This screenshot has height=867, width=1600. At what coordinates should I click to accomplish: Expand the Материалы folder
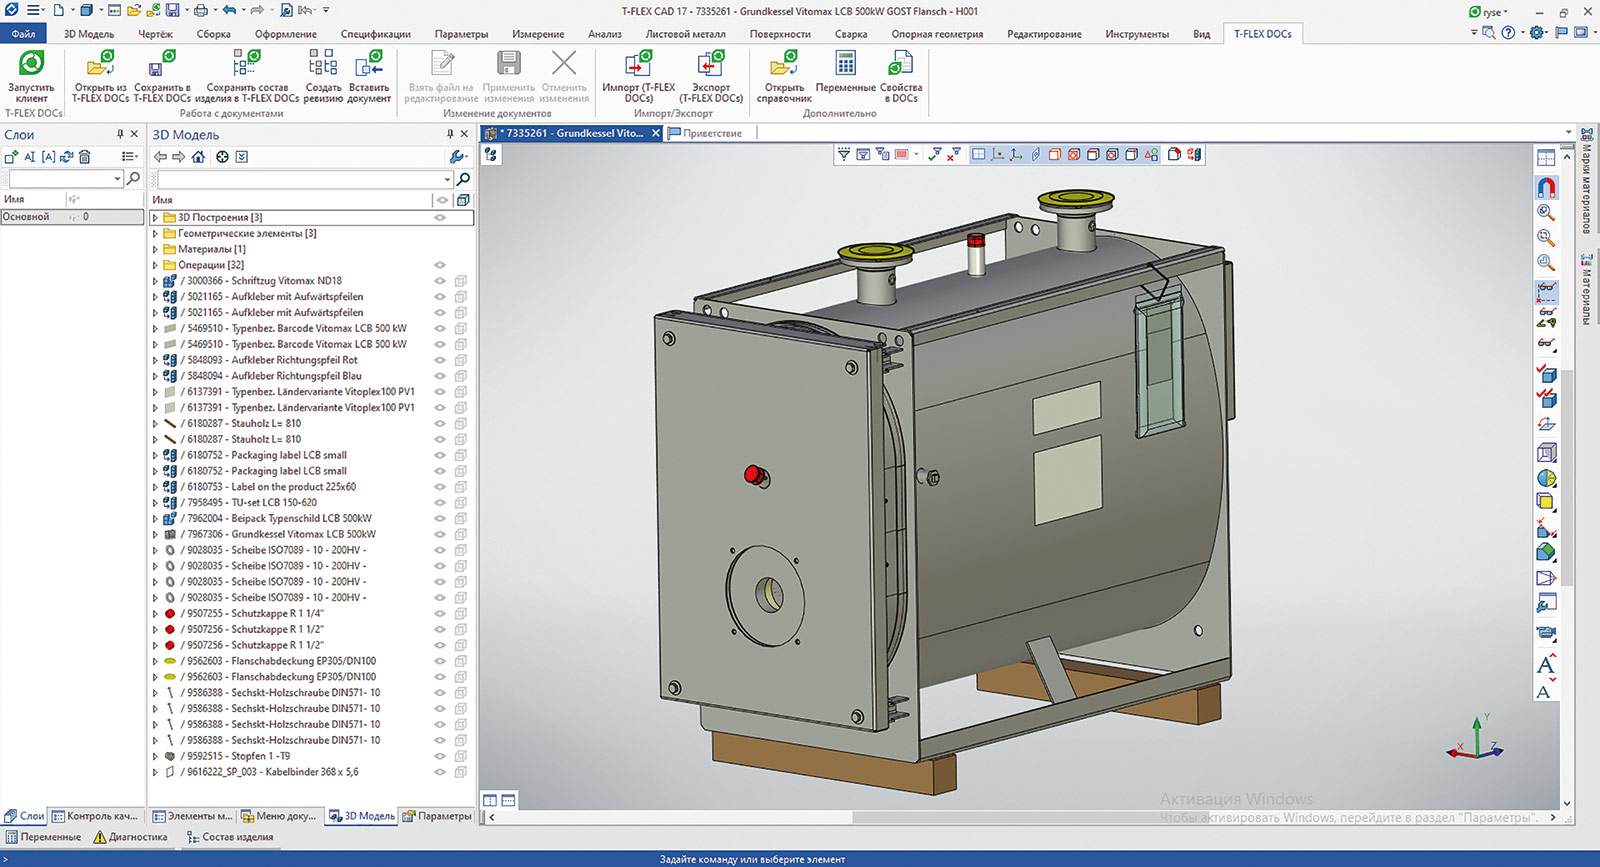coord(156,249)
